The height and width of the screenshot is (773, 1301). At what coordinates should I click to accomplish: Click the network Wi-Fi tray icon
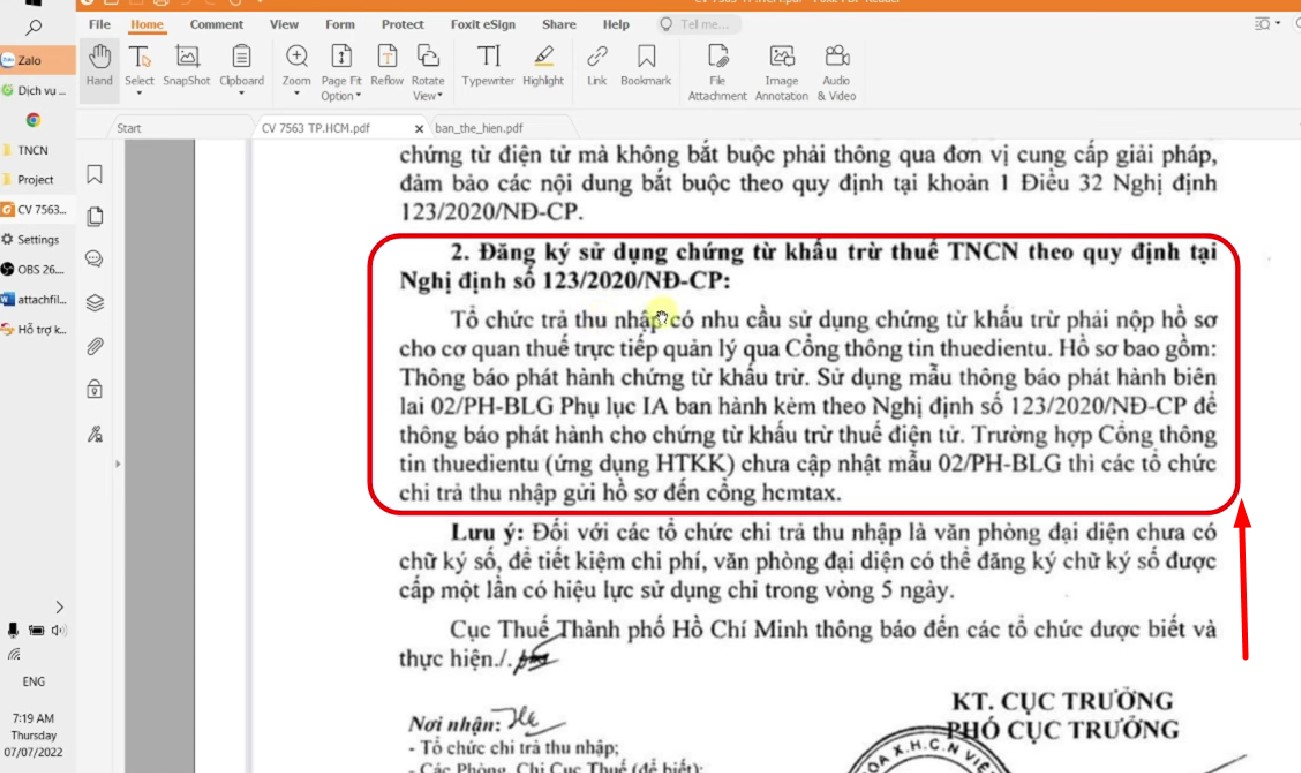(14, 655)
